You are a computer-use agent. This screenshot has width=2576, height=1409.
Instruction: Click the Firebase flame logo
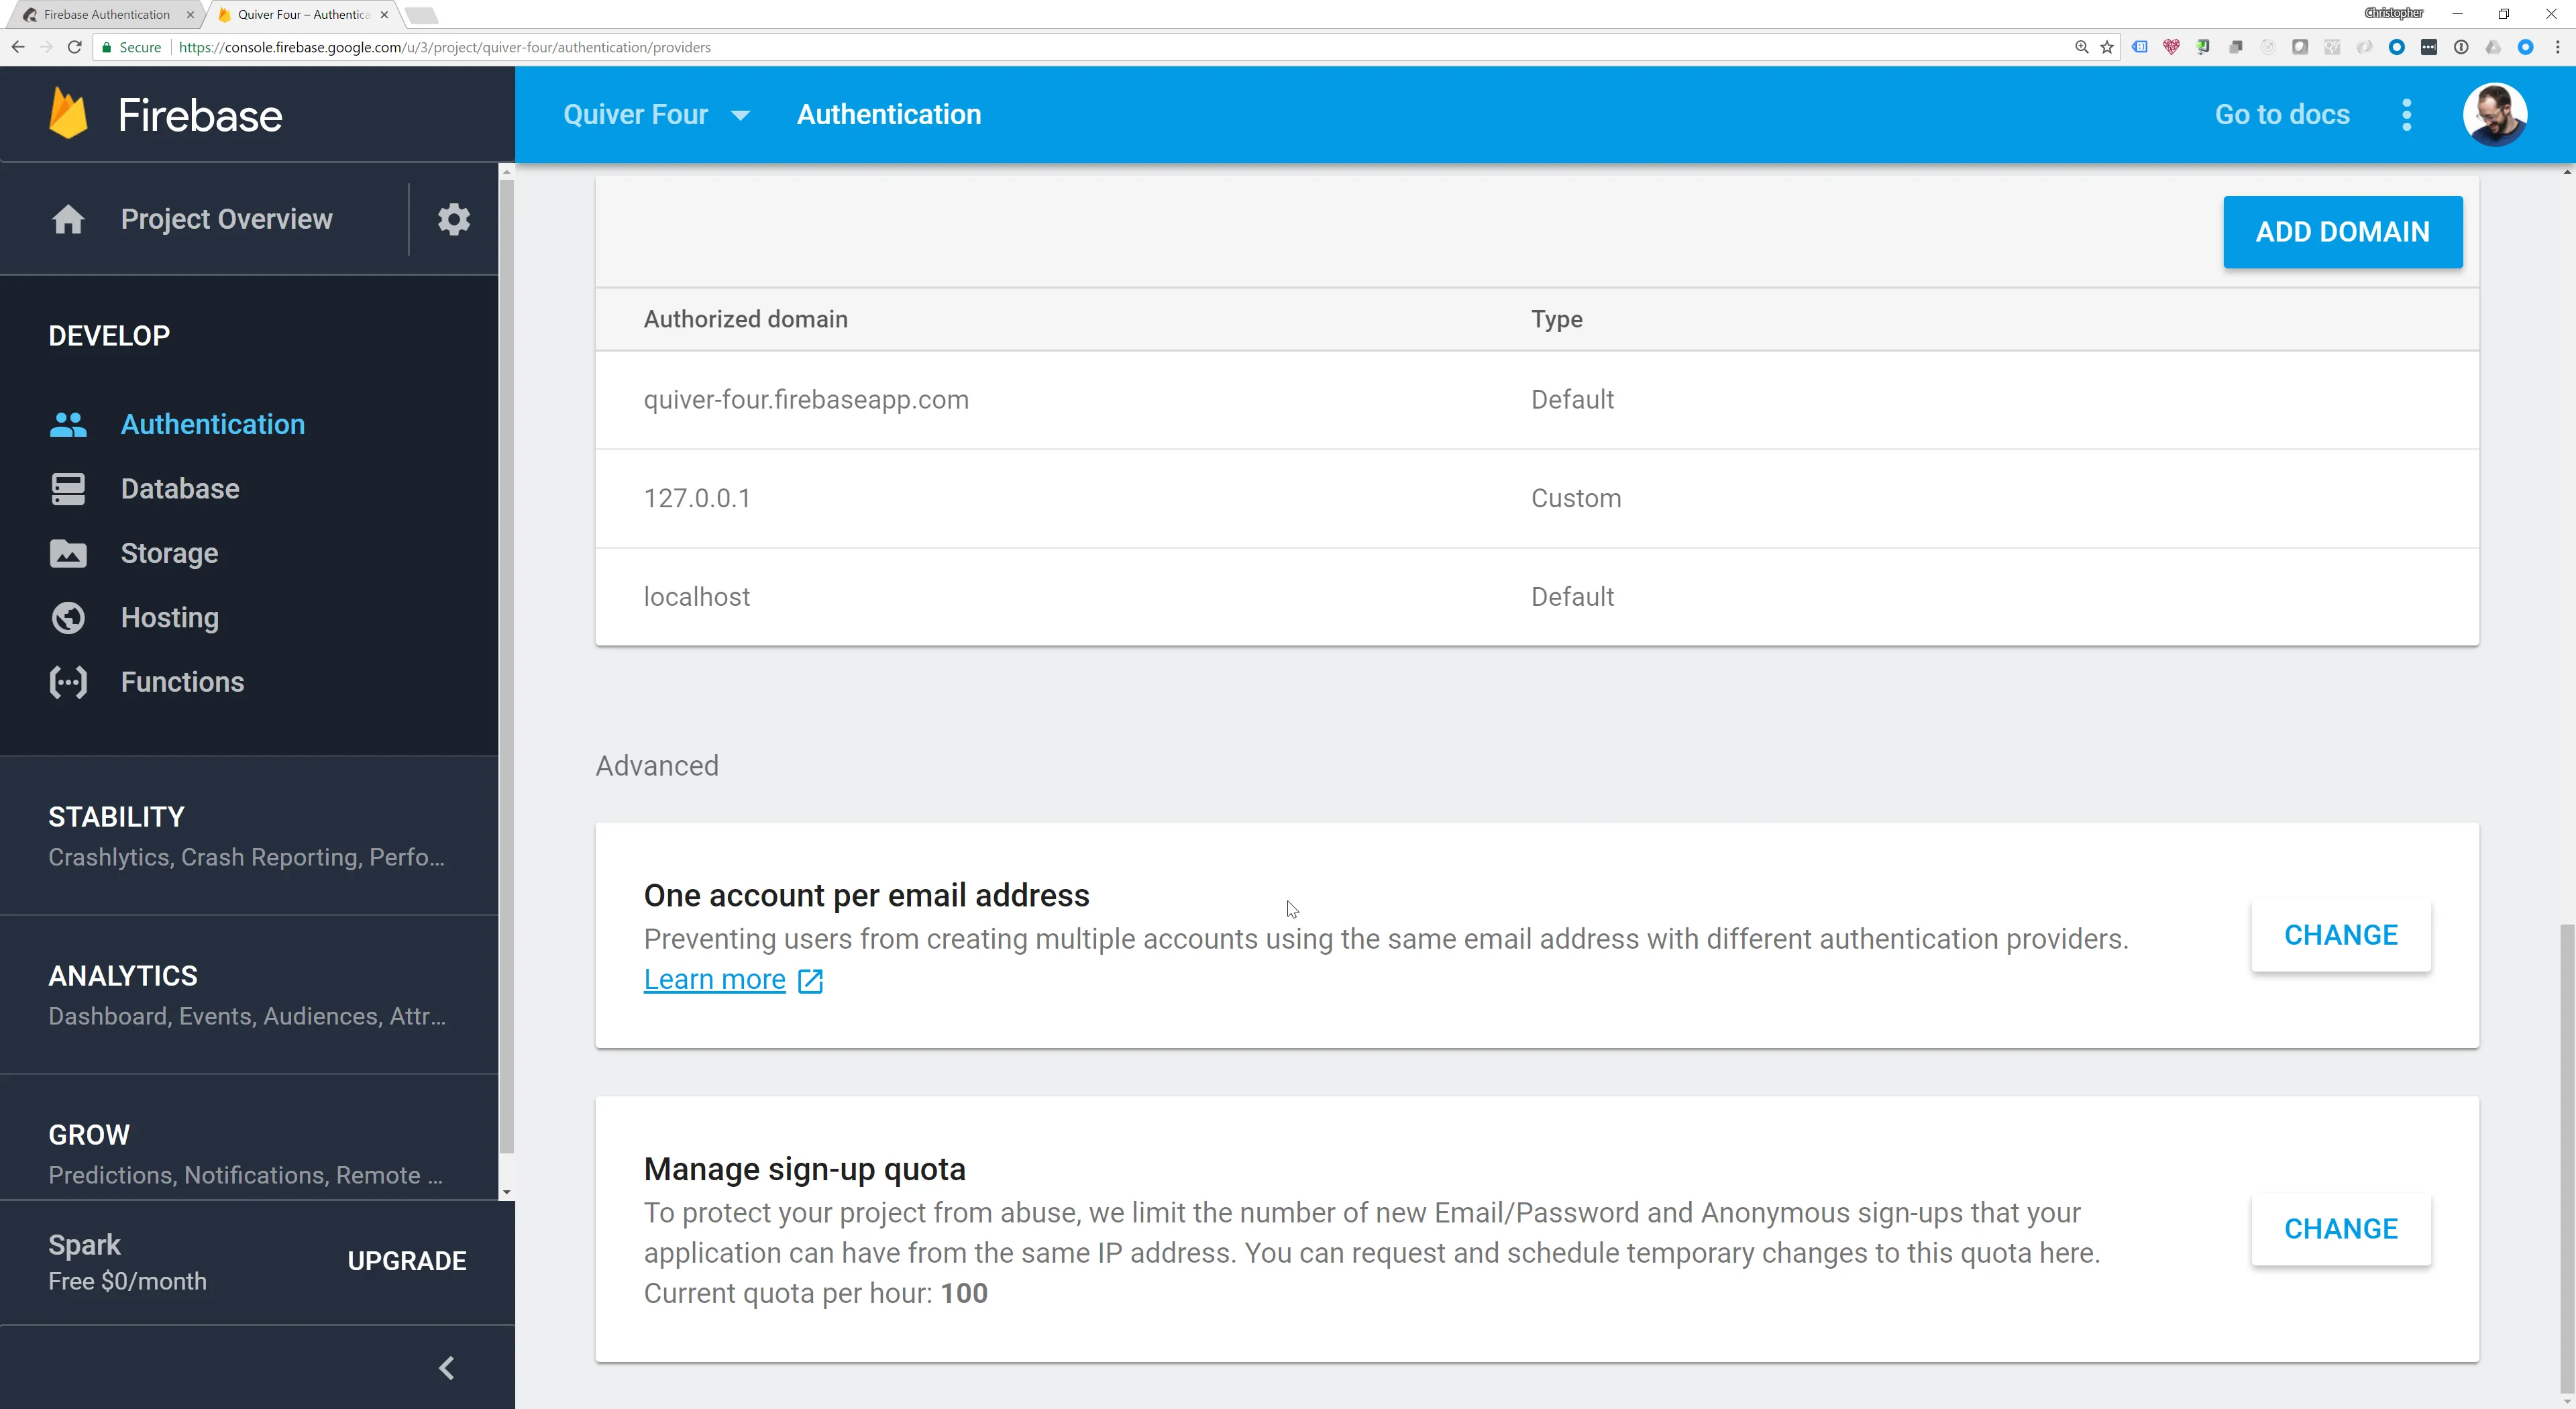click(68, 114)
